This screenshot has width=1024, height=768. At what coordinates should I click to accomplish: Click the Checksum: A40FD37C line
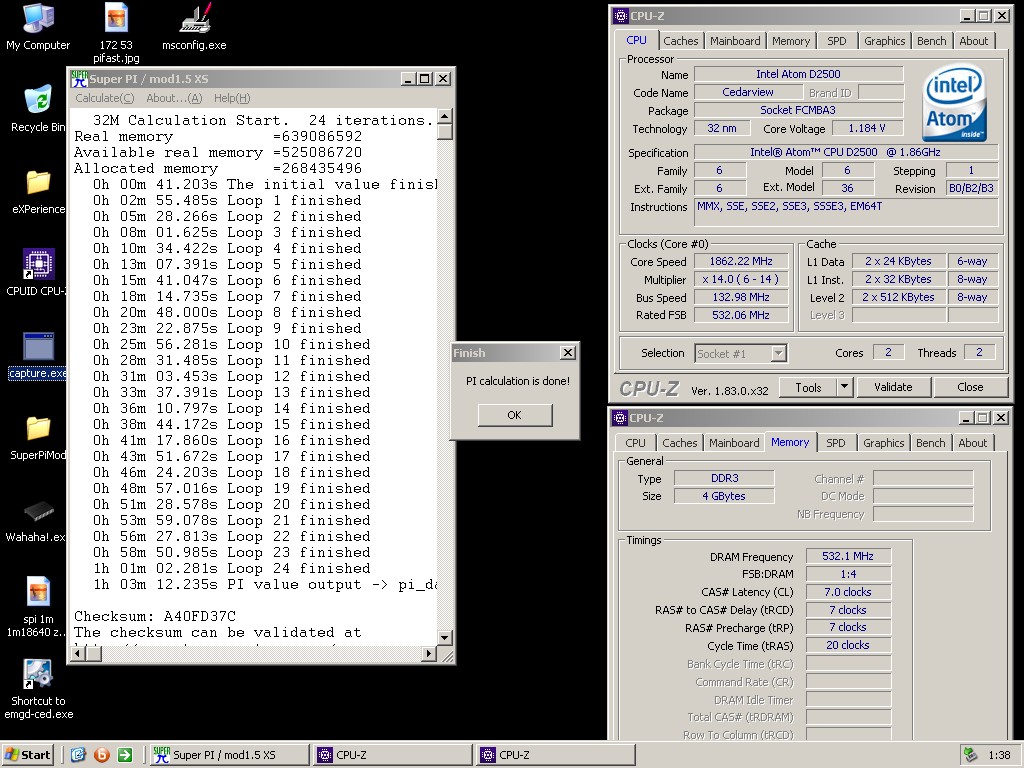point(155,616)
